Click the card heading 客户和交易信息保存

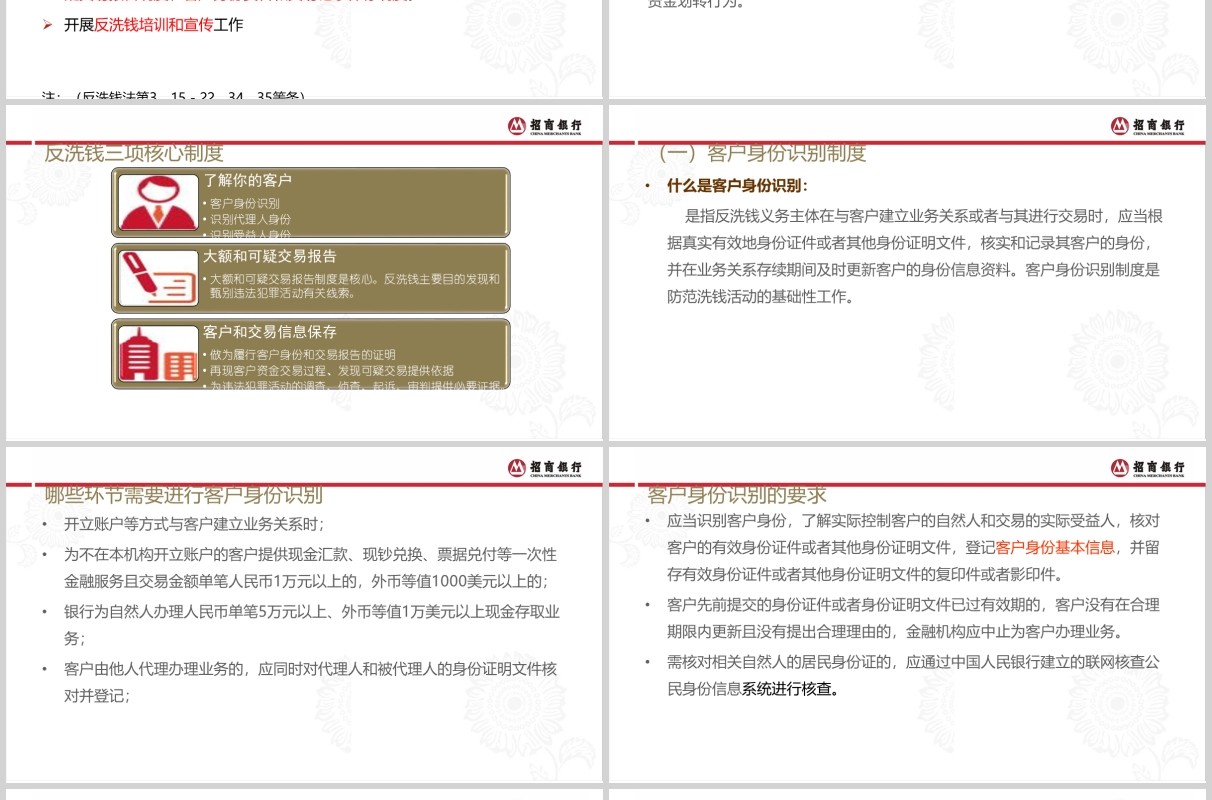click(270, 332)
